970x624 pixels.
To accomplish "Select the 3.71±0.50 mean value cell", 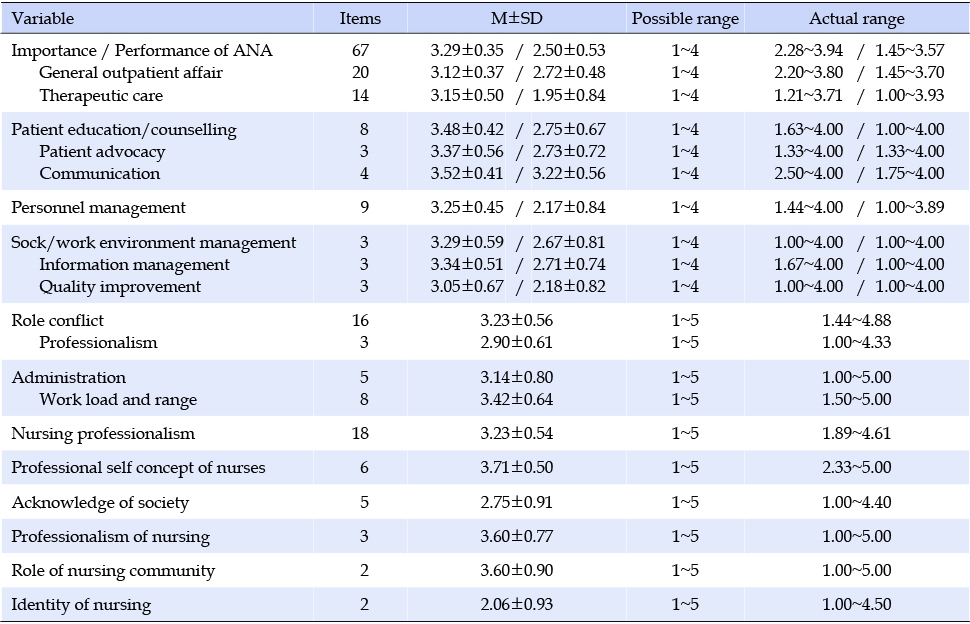I will pyautogui.click(x=517, y=468).
